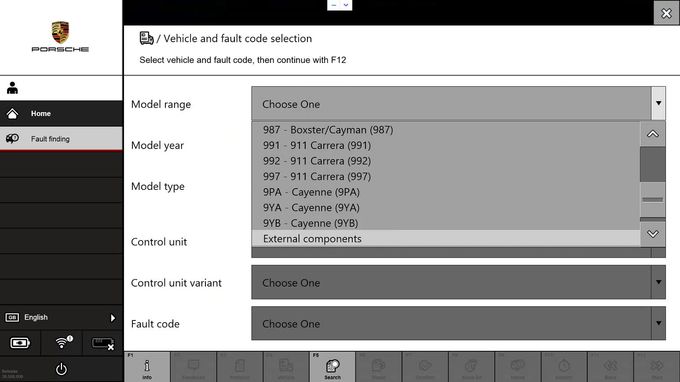Click the user profile icon
This screenshot has width=680, height=382.
point(12,88)
